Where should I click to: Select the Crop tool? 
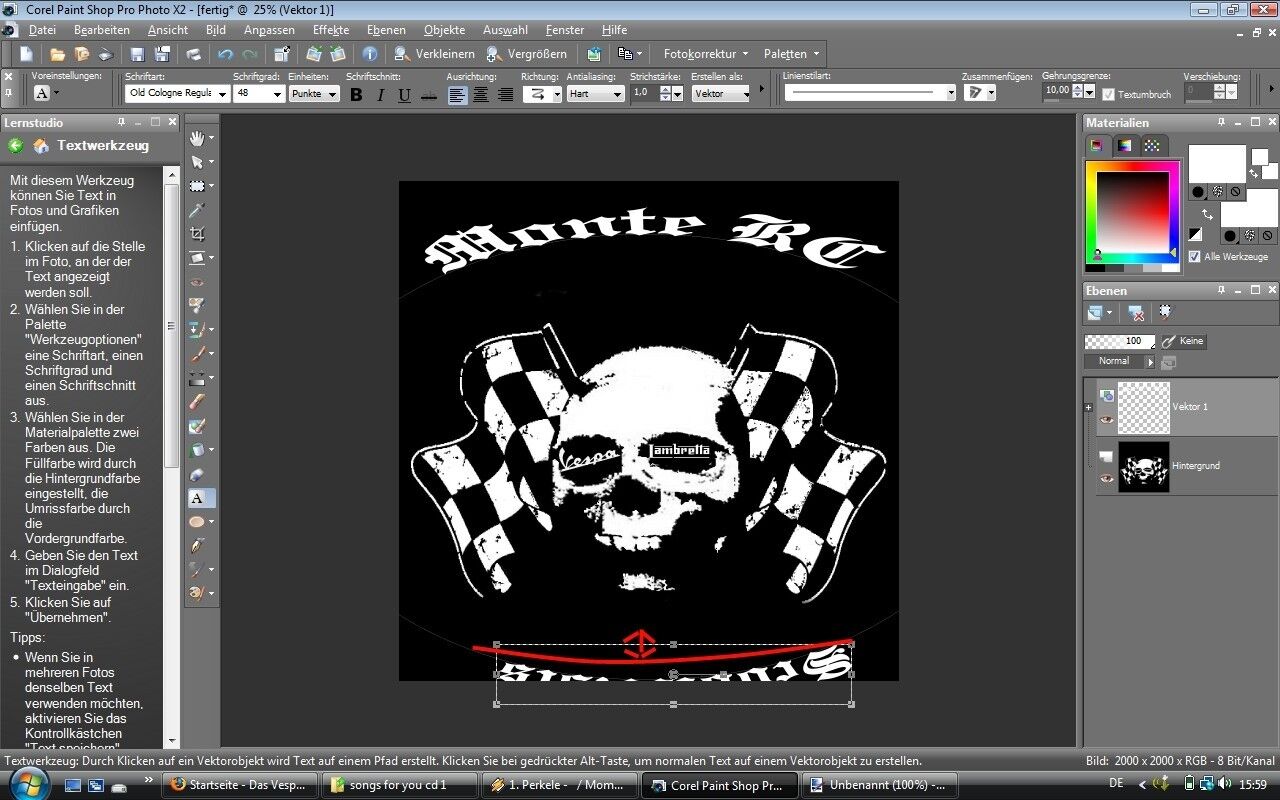(x=197, y=234)
